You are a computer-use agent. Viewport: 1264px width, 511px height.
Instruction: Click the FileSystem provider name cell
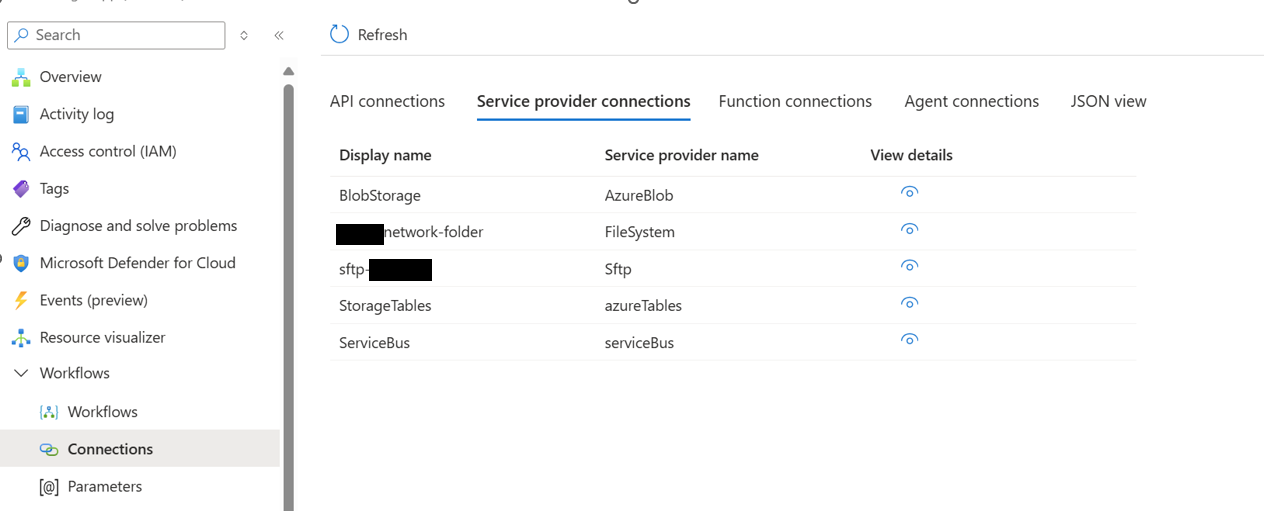tap(640, 232)
